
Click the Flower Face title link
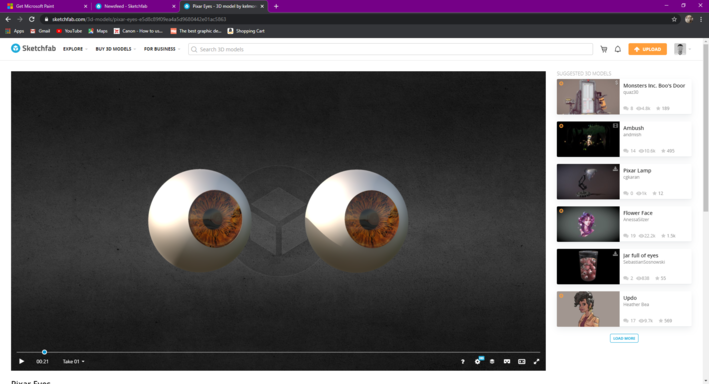[x=638, y=213]
